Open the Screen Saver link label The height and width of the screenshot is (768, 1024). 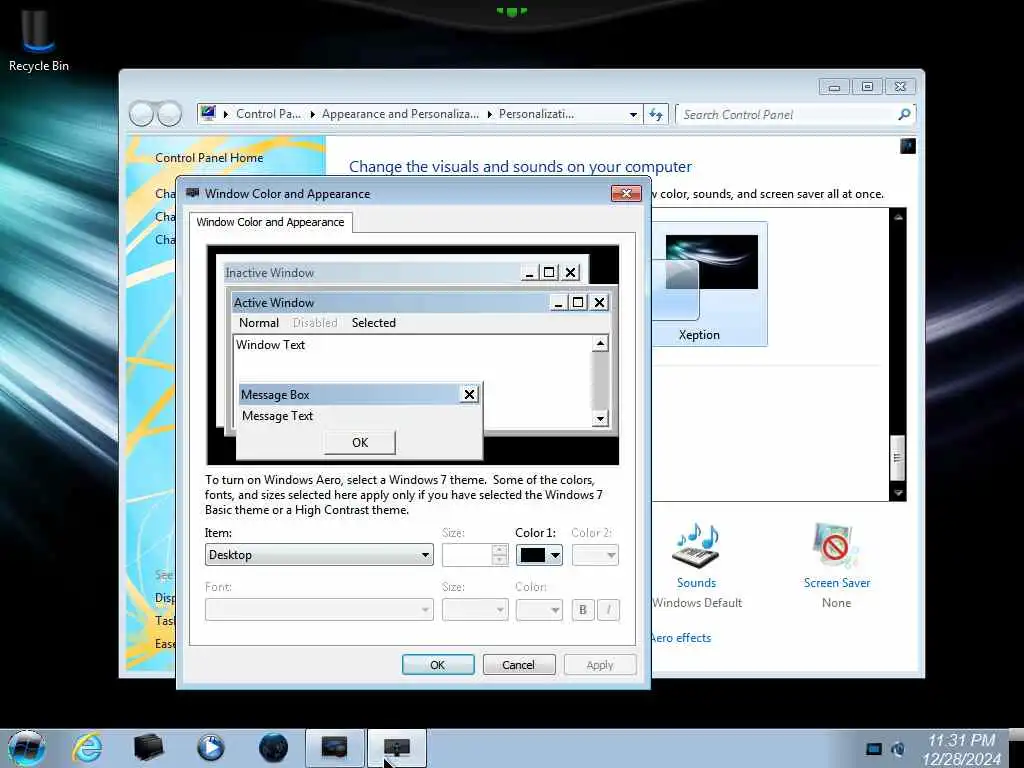coord(837,583)
